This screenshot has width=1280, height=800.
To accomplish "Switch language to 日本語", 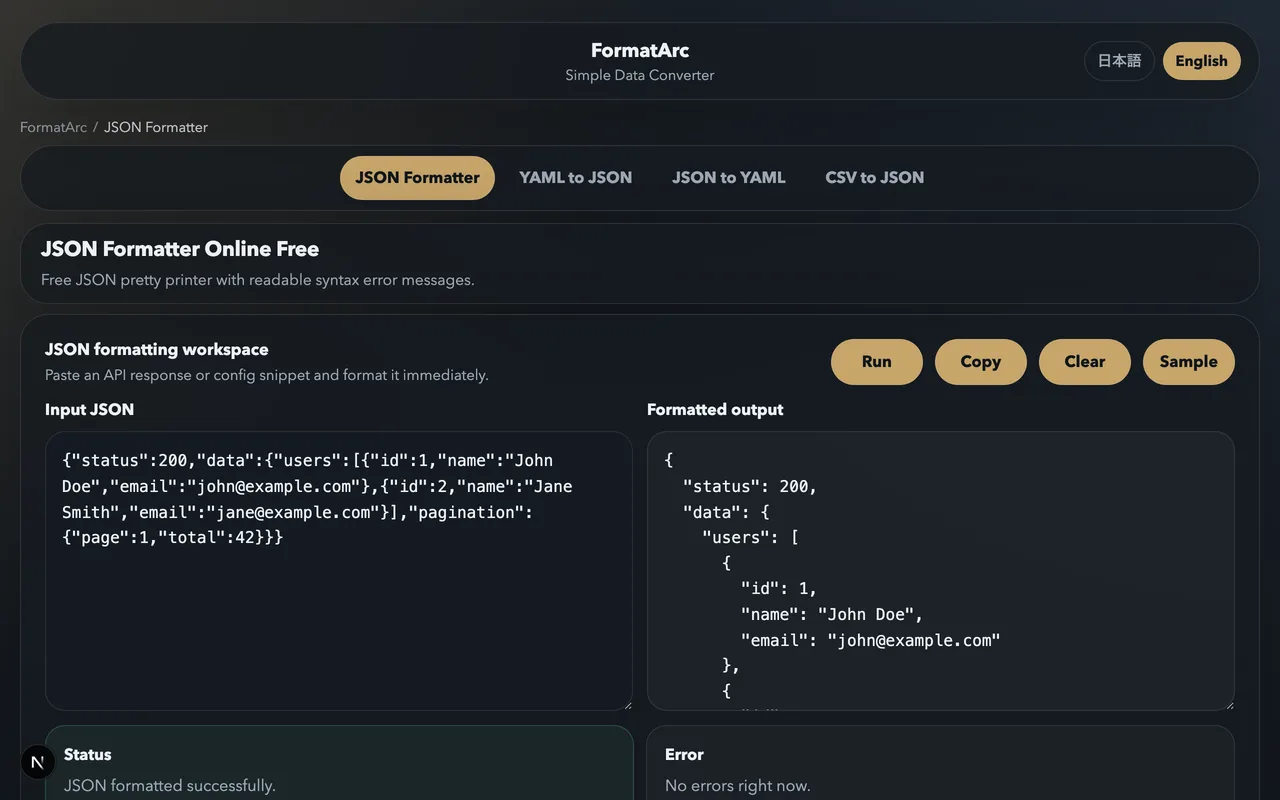I will pos(1119,61).
